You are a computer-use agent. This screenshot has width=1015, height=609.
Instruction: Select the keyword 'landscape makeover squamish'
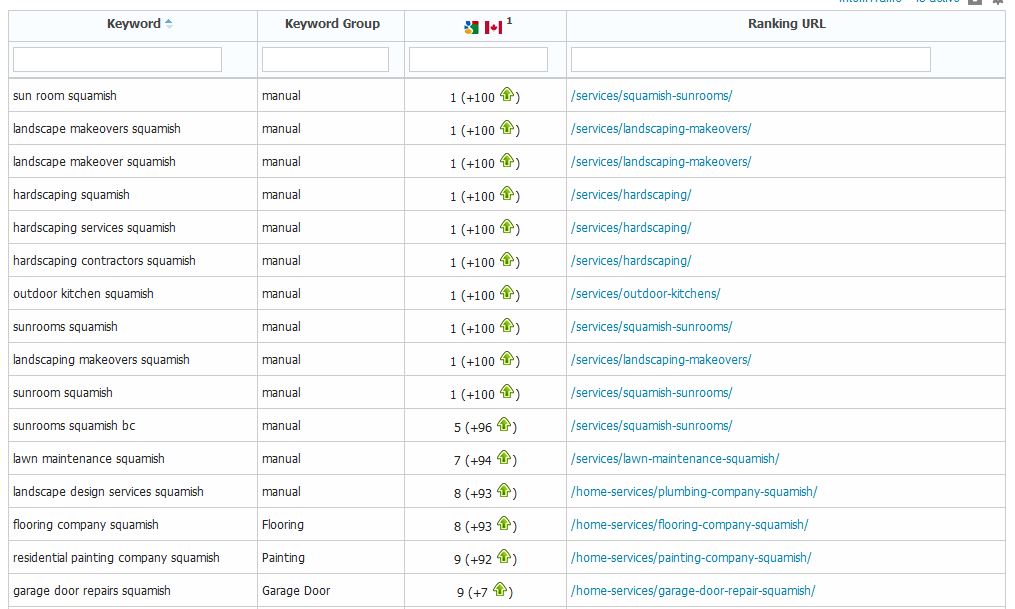[94, 162]
